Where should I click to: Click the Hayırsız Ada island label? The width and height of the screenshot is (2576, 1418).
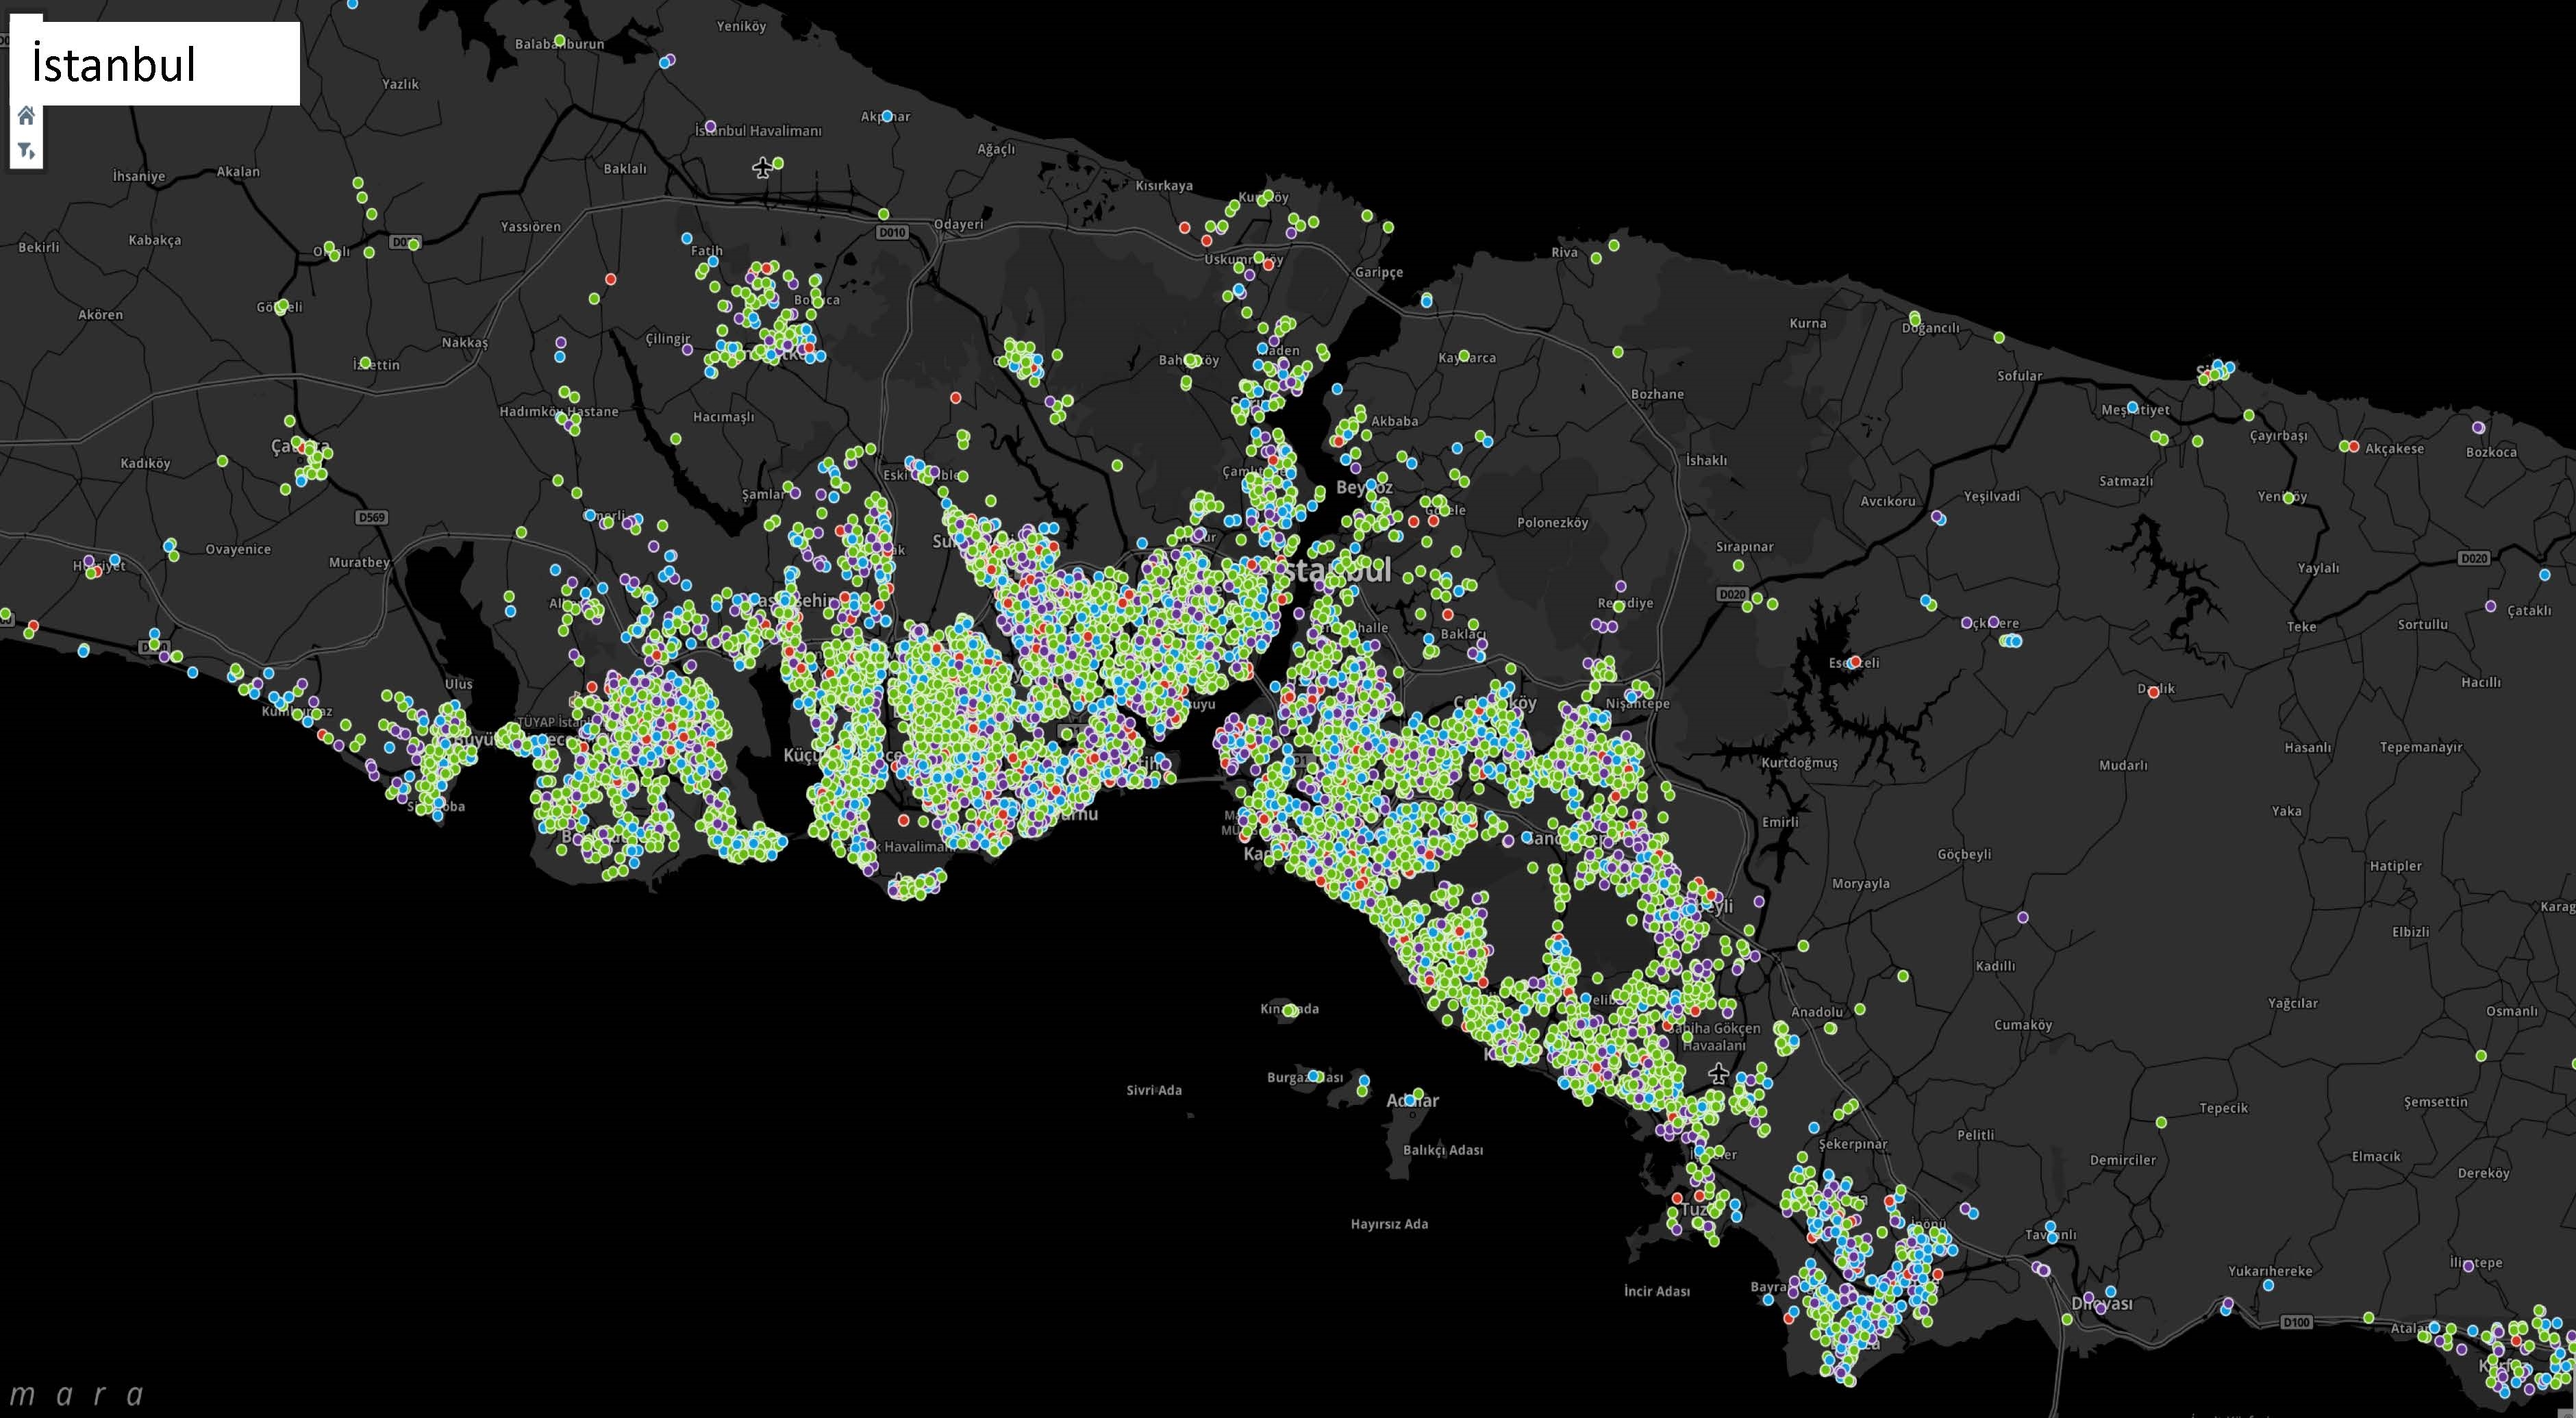click(x=1389, y=1224)
